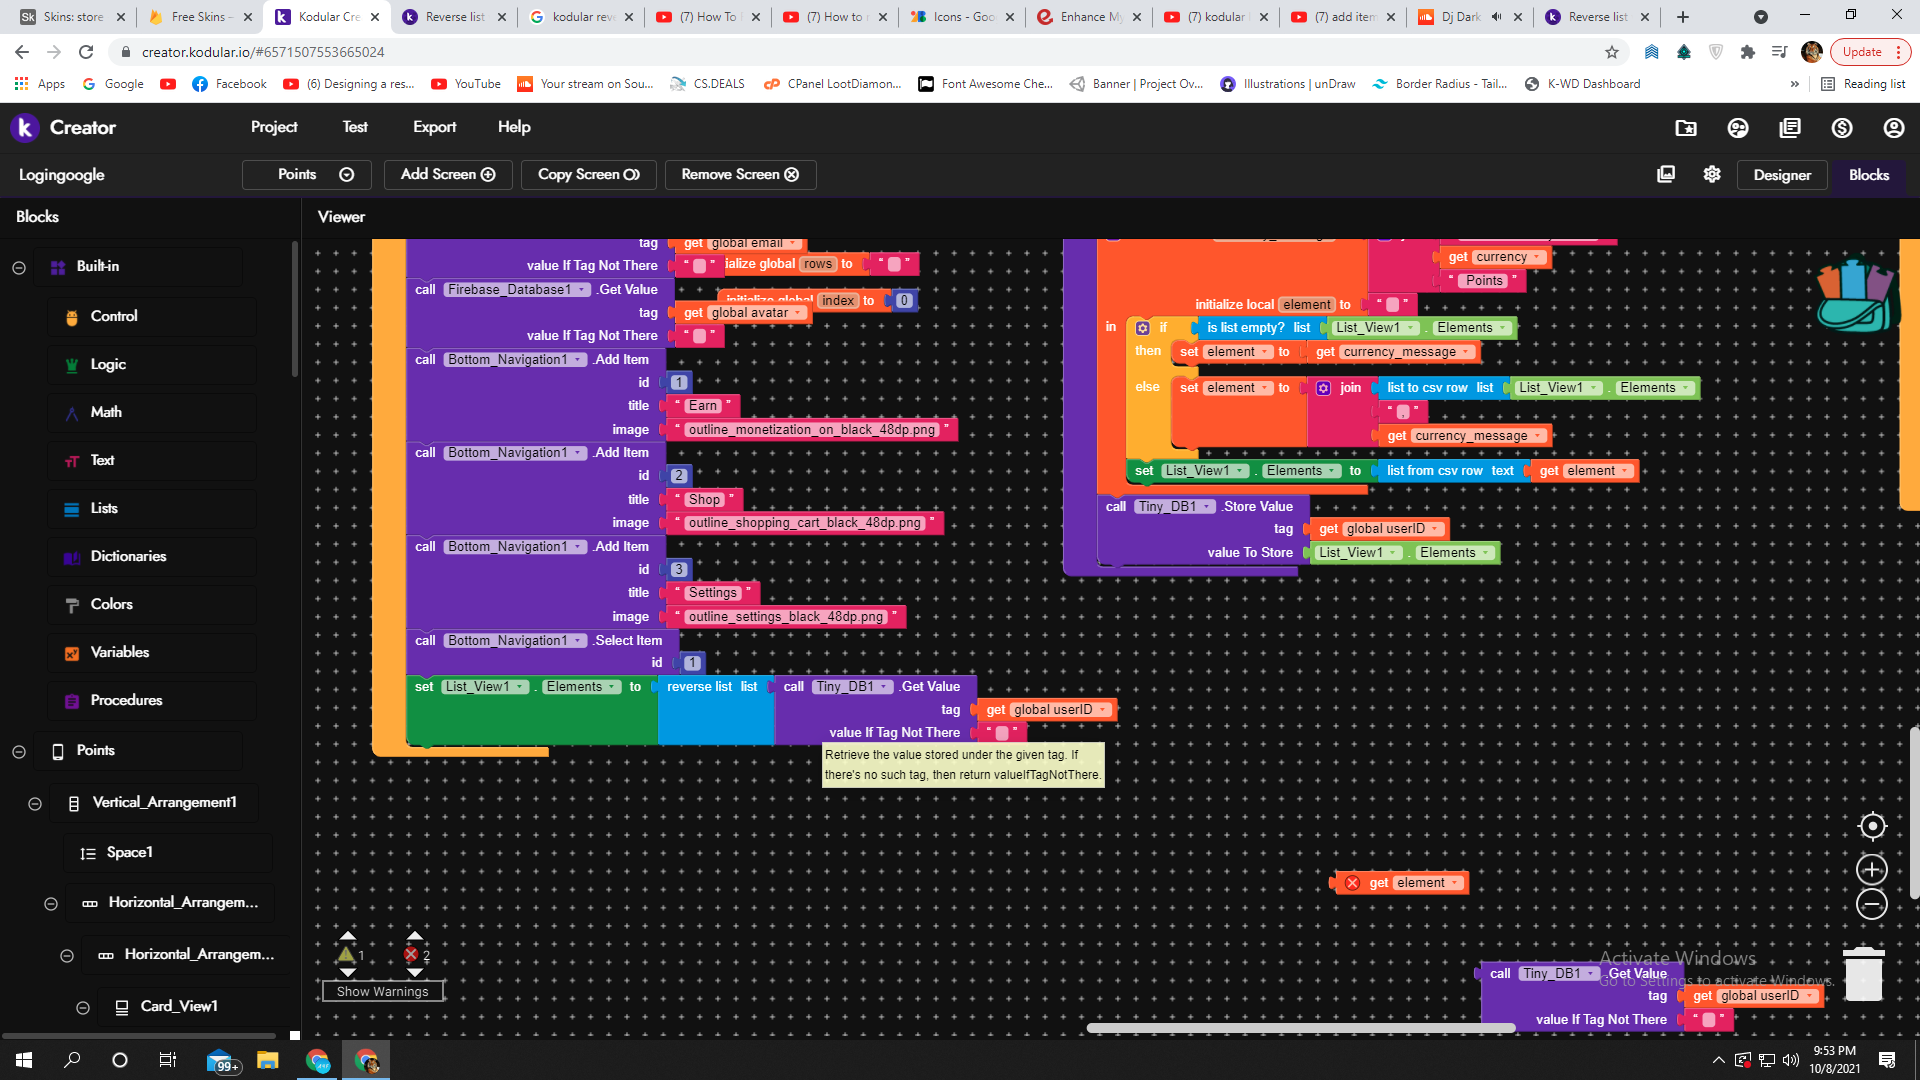
Task: Collapse the Vertical_Arrangement1 tree node
Action: 35,804
